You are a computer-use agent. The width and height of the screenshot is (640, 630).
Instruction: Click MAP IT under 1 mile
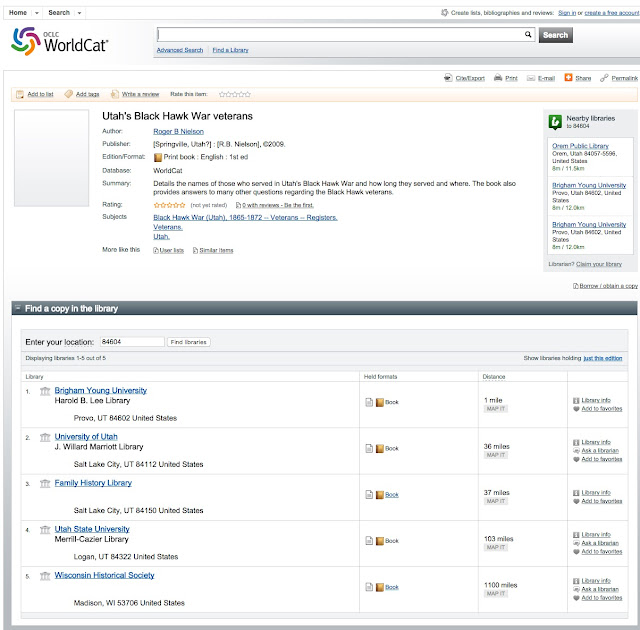click(x=496, y=409)
